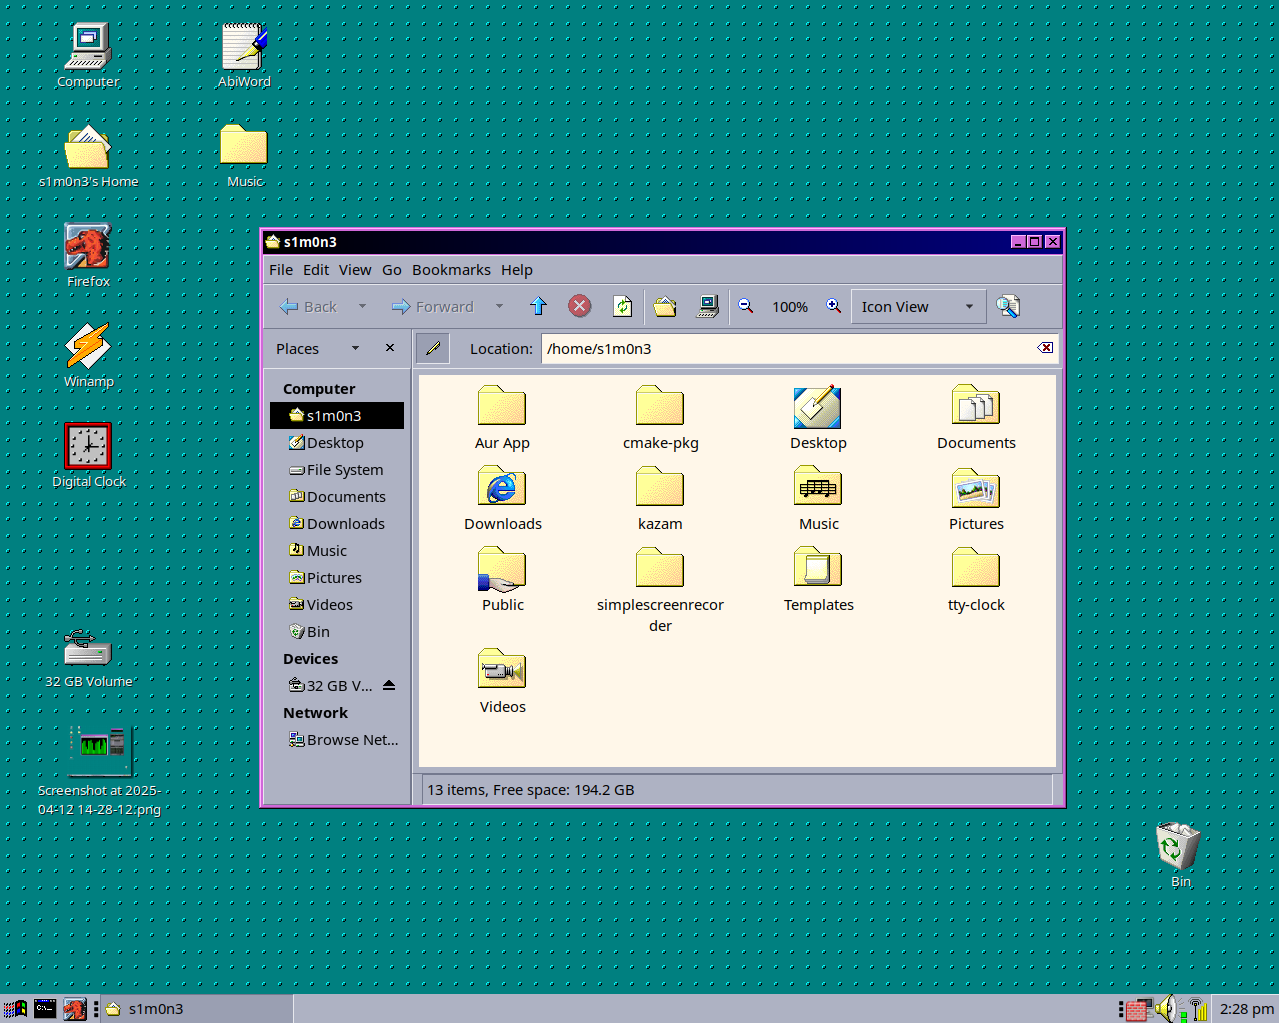The image size is (1279, 1023).
Task: Clear the location path field
Action: click(1045, 348)
